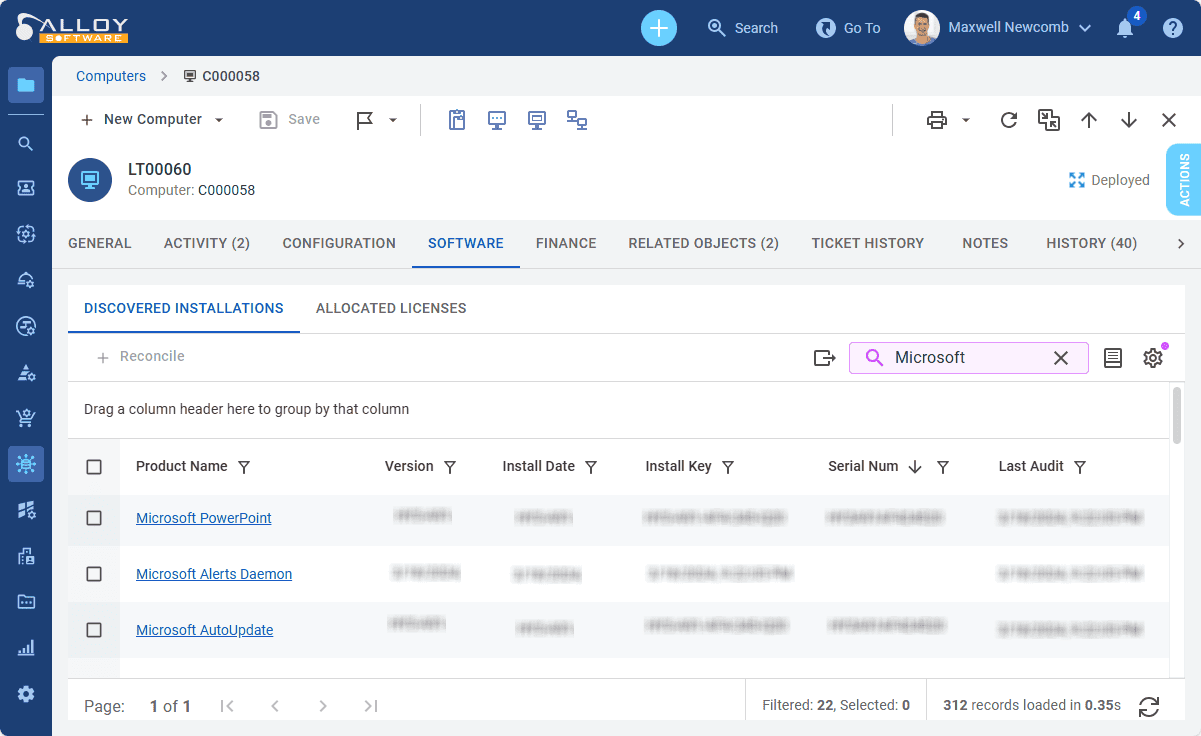The image size is (1201, 736).
Task: Click the shopping cart sidebar icon
Action: point(26,418)
